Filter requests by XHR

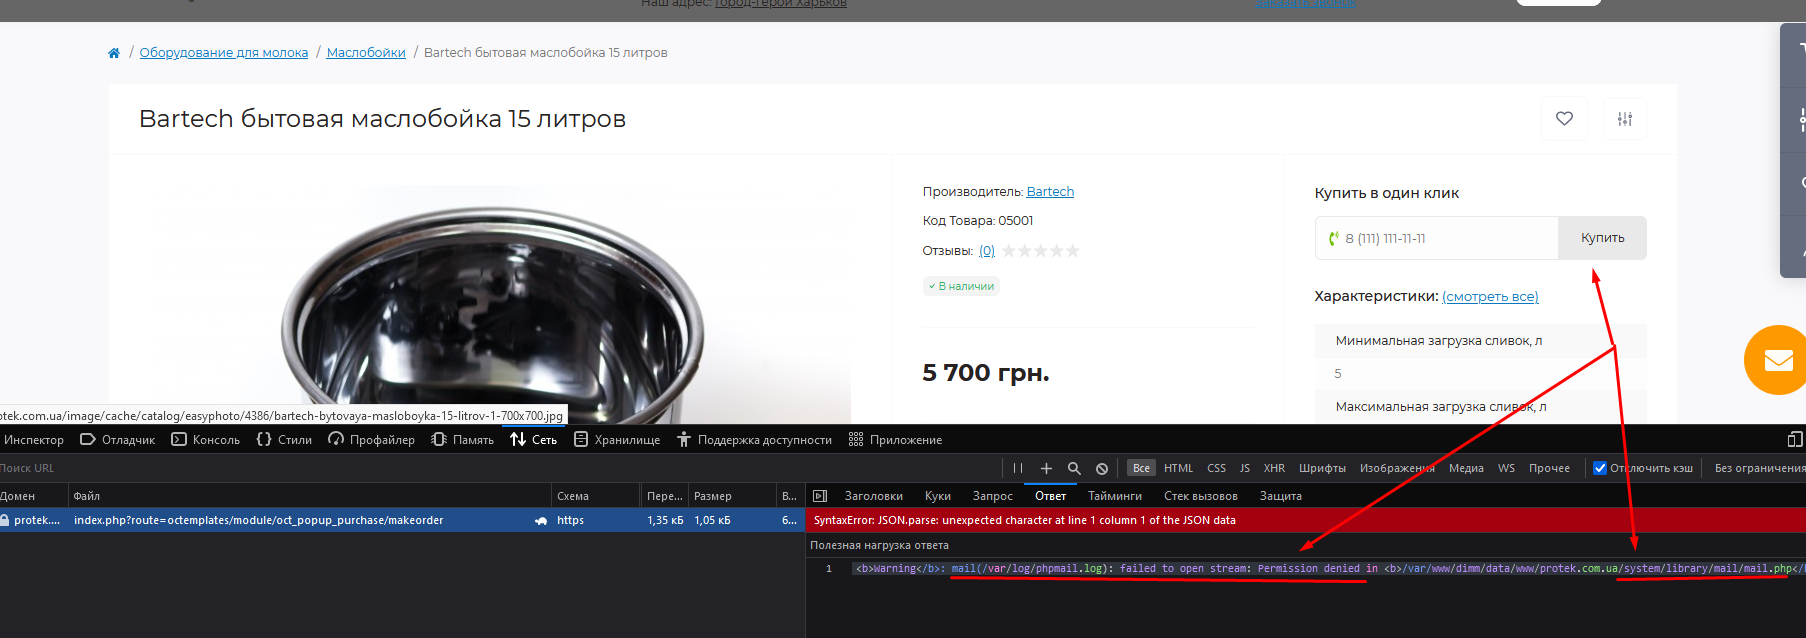(1274, 468)
